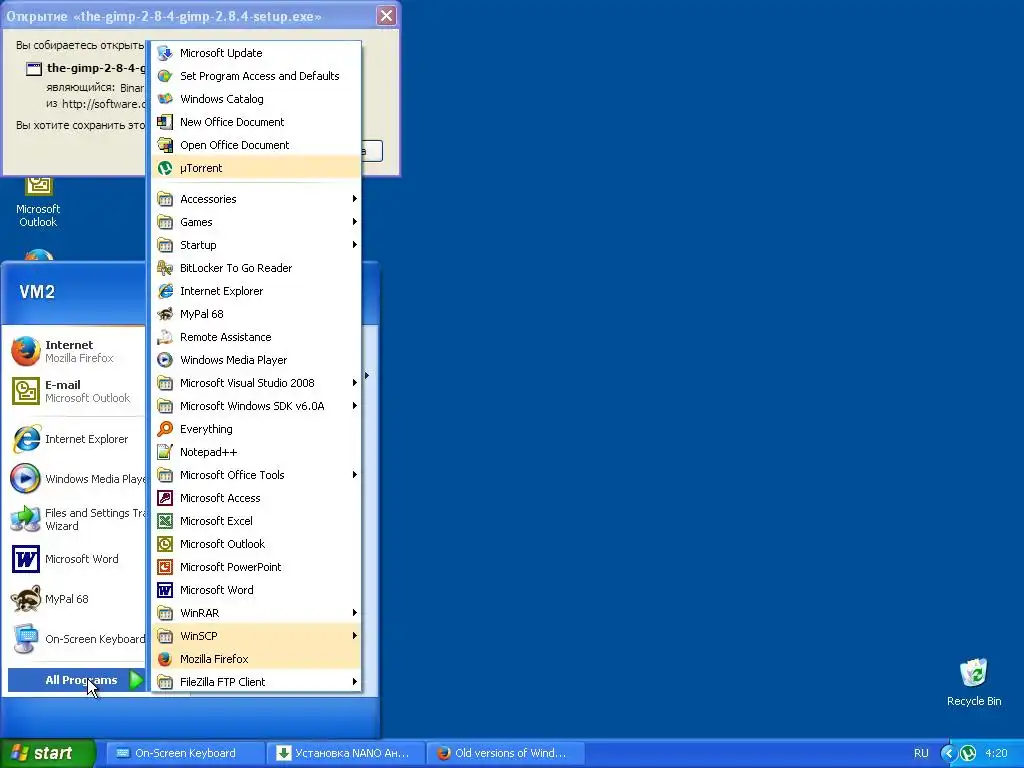Switch to On-Screen Keyboard taskbar button

(x=185, y=753)
